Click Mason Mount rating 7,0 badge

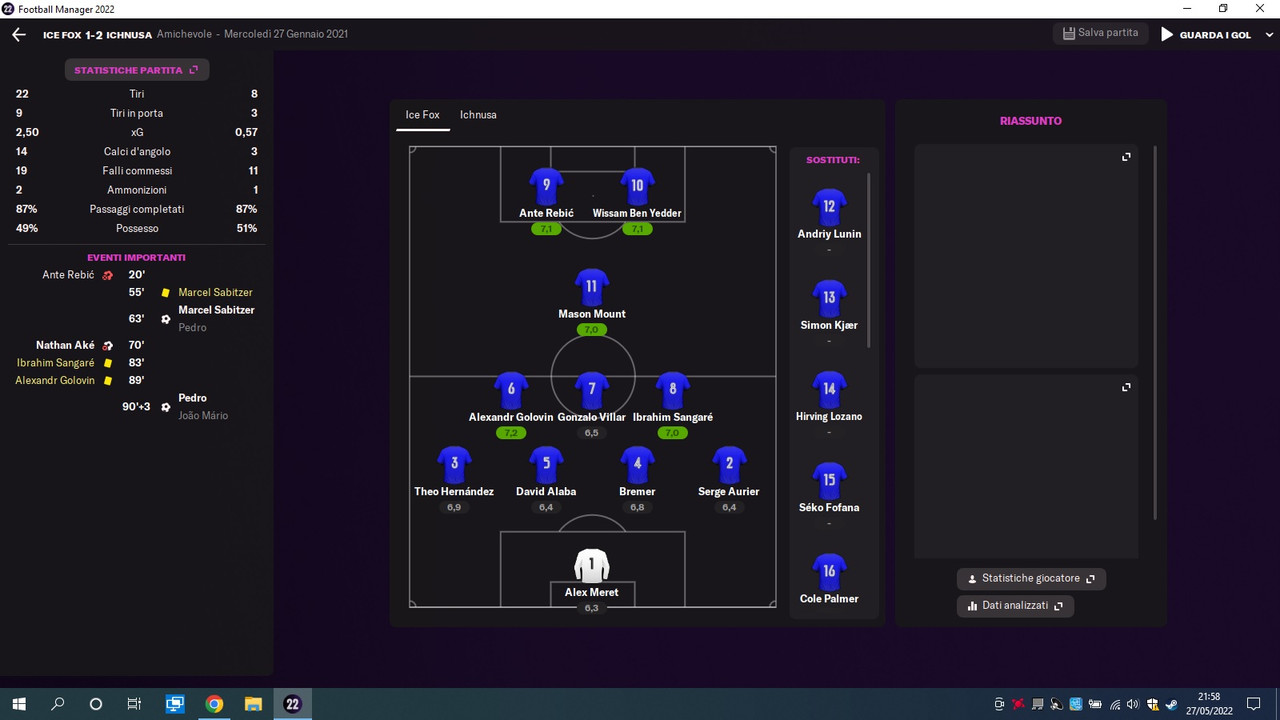tap(591, 330)
